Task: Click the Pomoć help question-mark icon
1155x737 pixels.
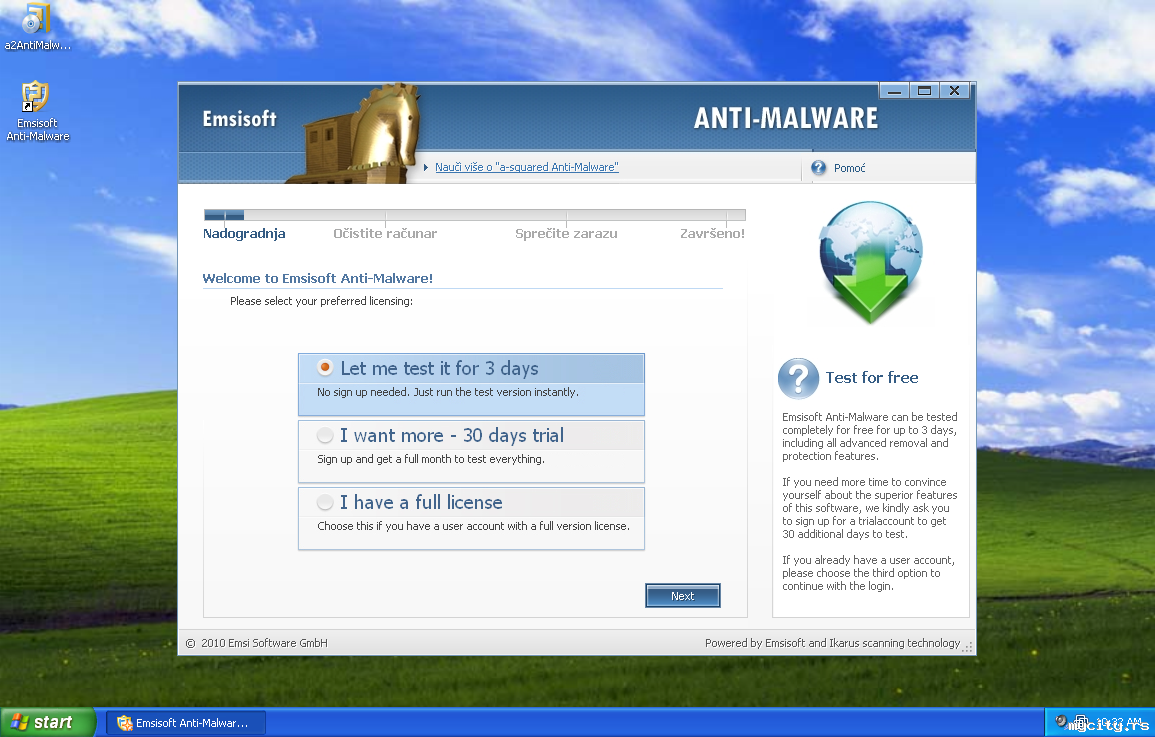Action: click(x=818, y=168)
